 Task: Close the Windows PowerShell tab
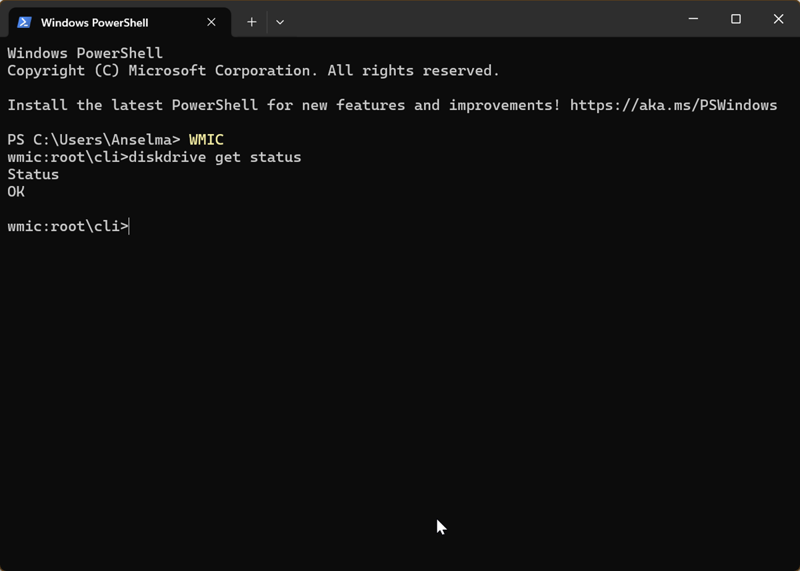pyautogui.click(x=213, y=21)
